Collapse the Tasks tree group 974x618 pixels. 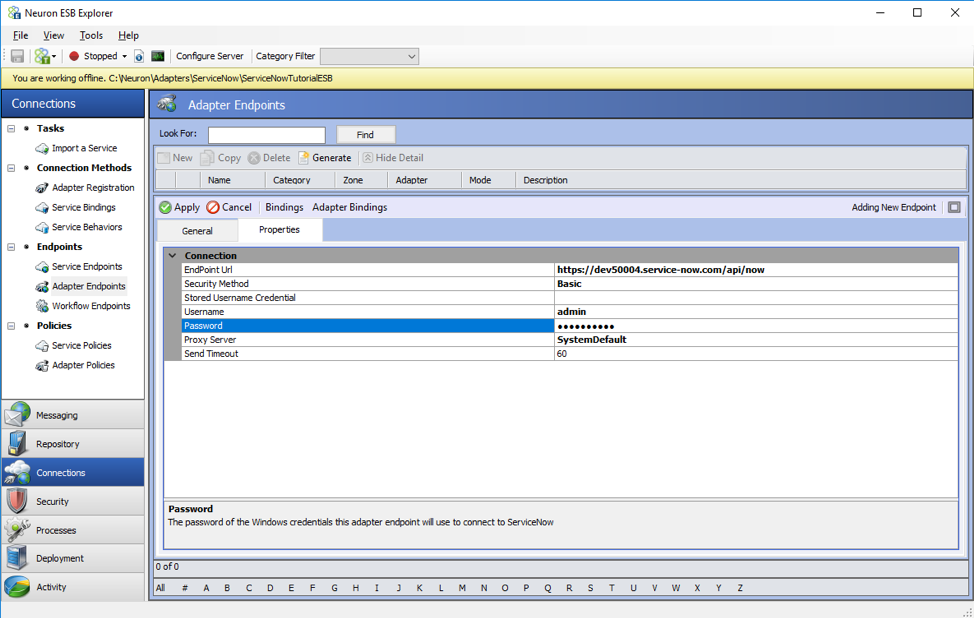[11, 129]
